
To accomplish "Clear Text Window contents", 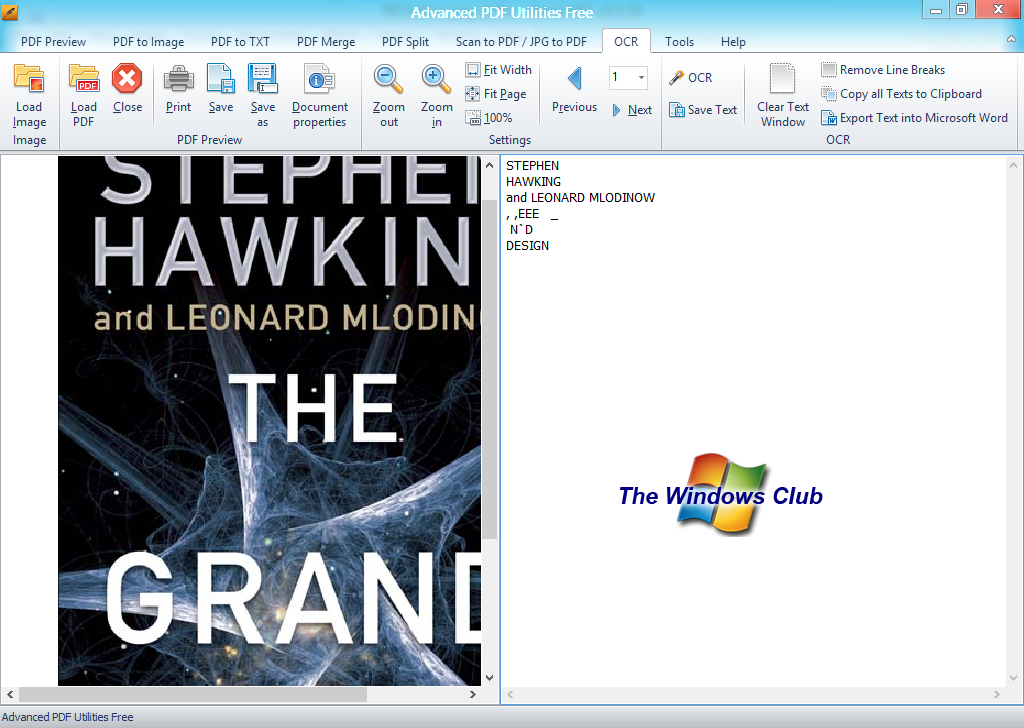I will click(782, 95).
